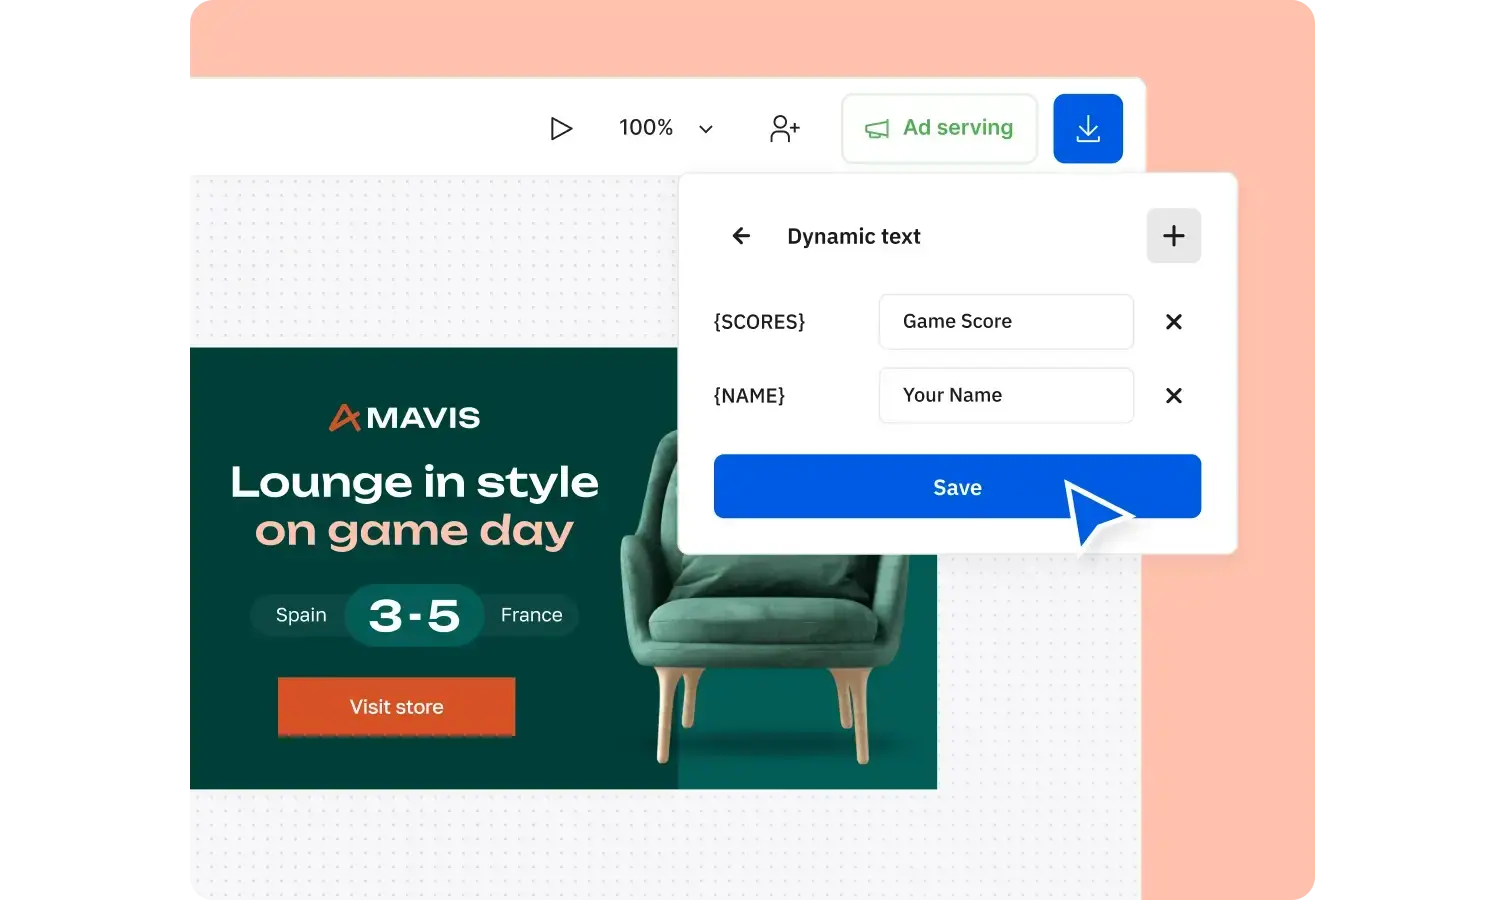Click the Visit store button on the banner

[x=396, y=707]
